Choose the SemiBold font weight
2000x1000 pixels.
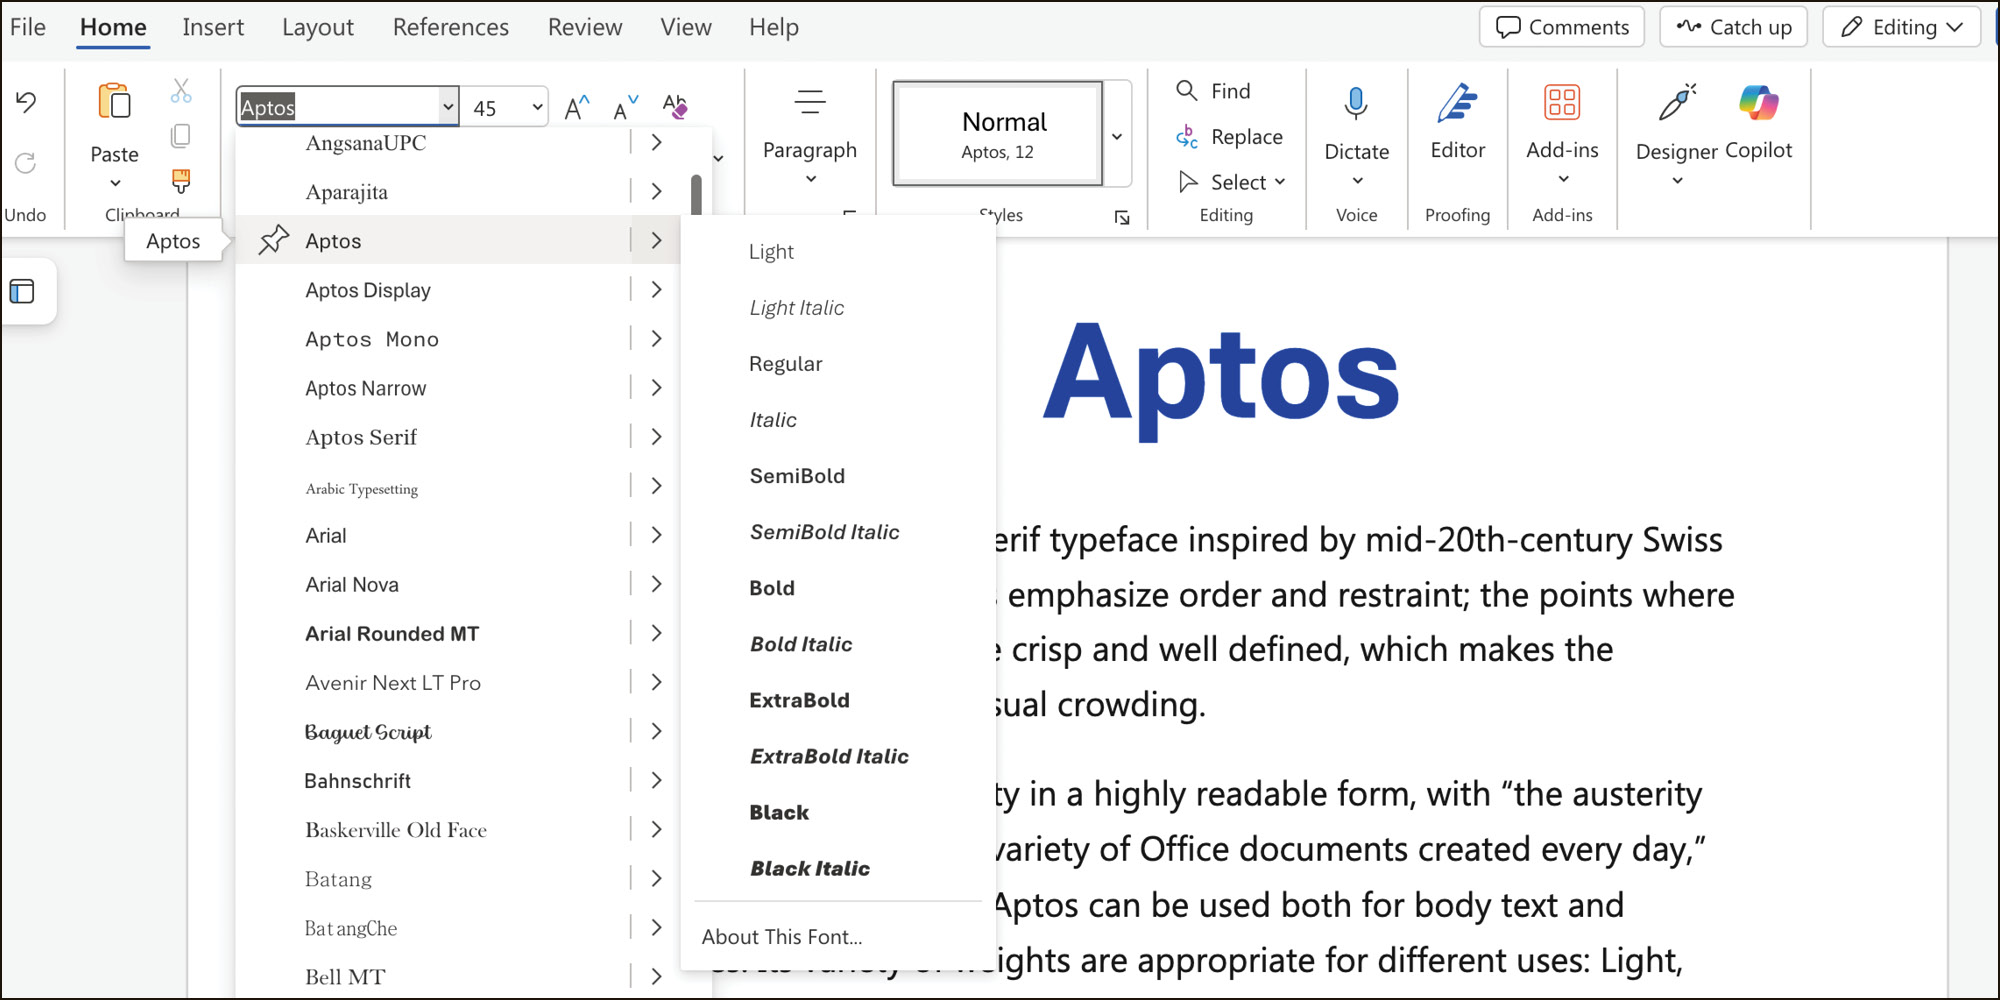pyautogui.click(x=797, y=476)
